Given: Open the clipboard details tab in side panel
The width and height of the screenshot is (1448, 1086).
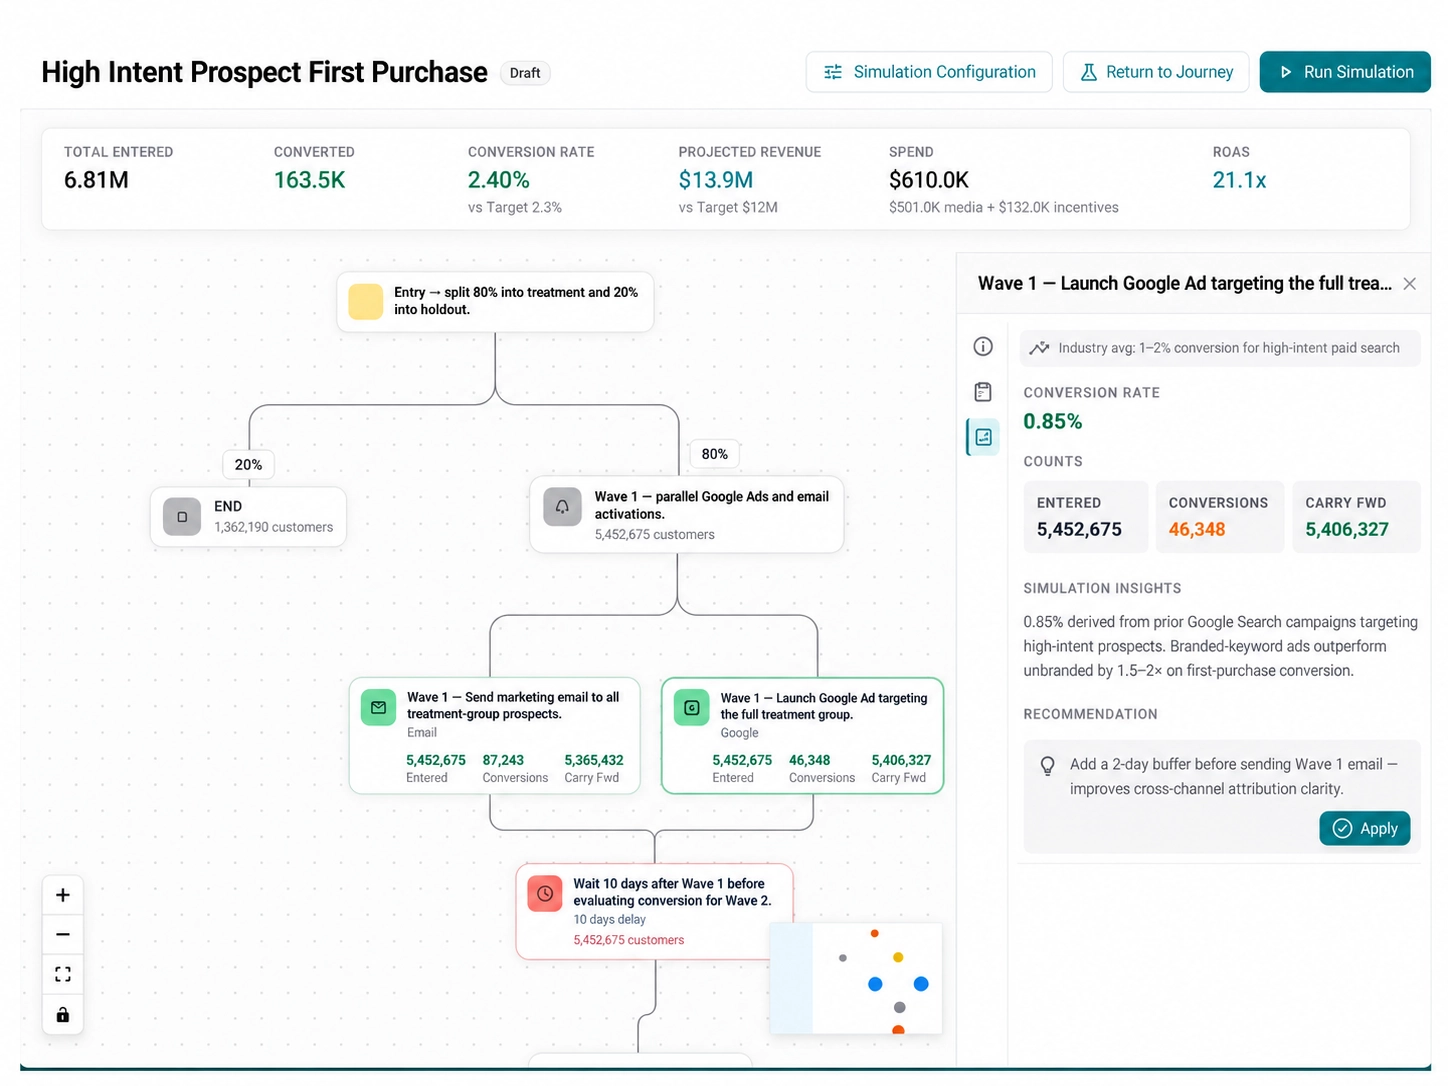Looking at the screenshot, I should click(x=983, y=391).
